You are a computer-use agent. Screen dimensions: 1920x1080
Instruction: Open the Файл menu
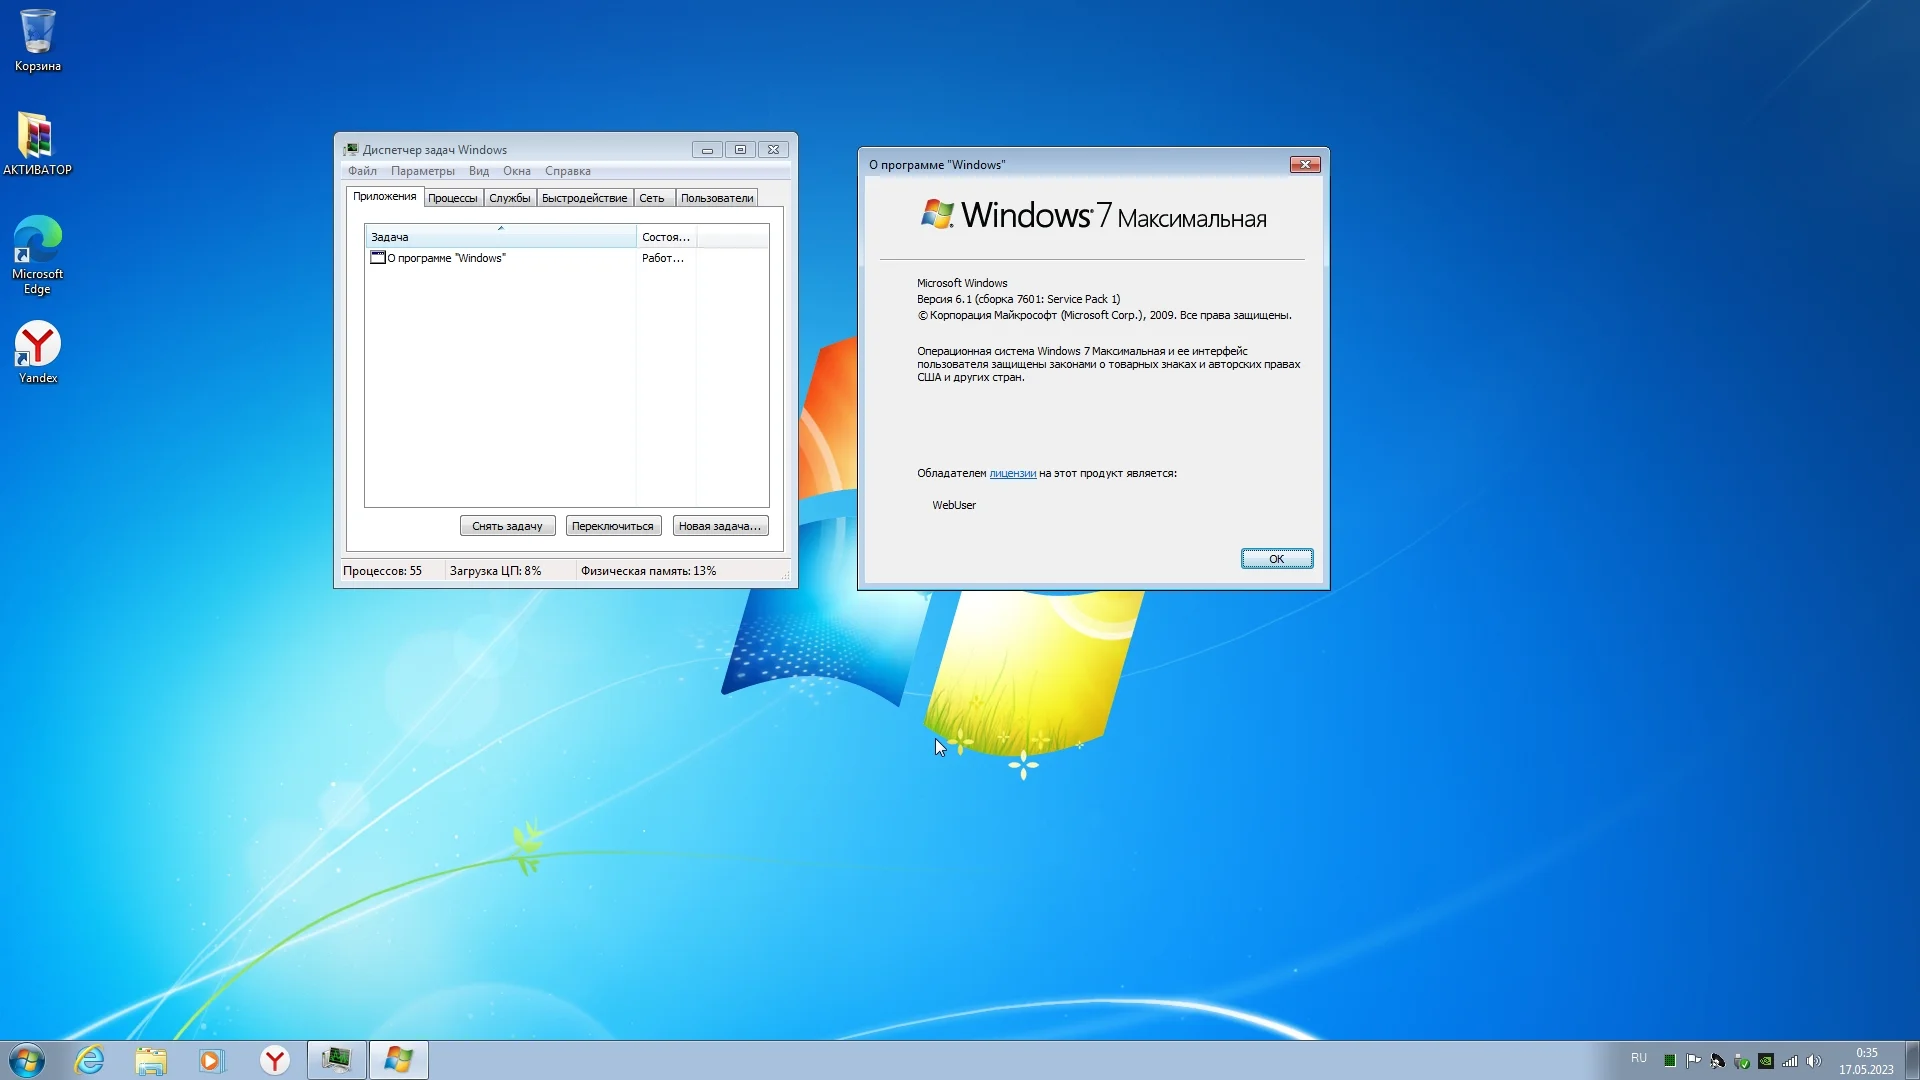pyautogui.click(x=362, y=171)
